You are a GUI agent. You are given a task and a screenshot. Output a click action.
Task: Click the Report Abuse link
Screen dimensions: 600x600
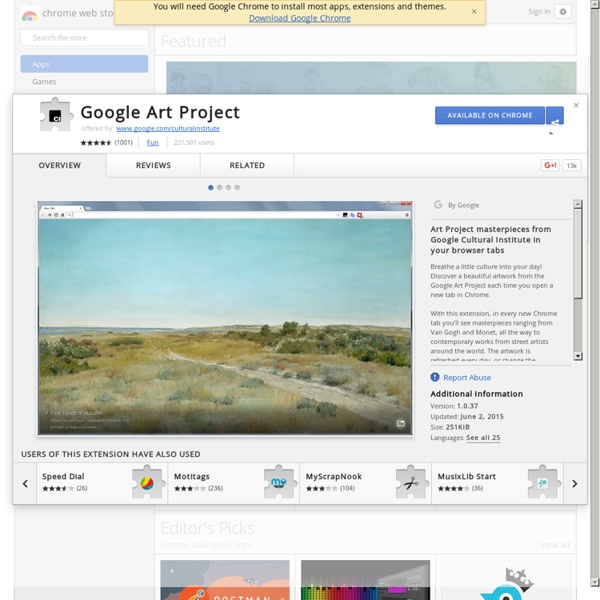coord(467,378)
